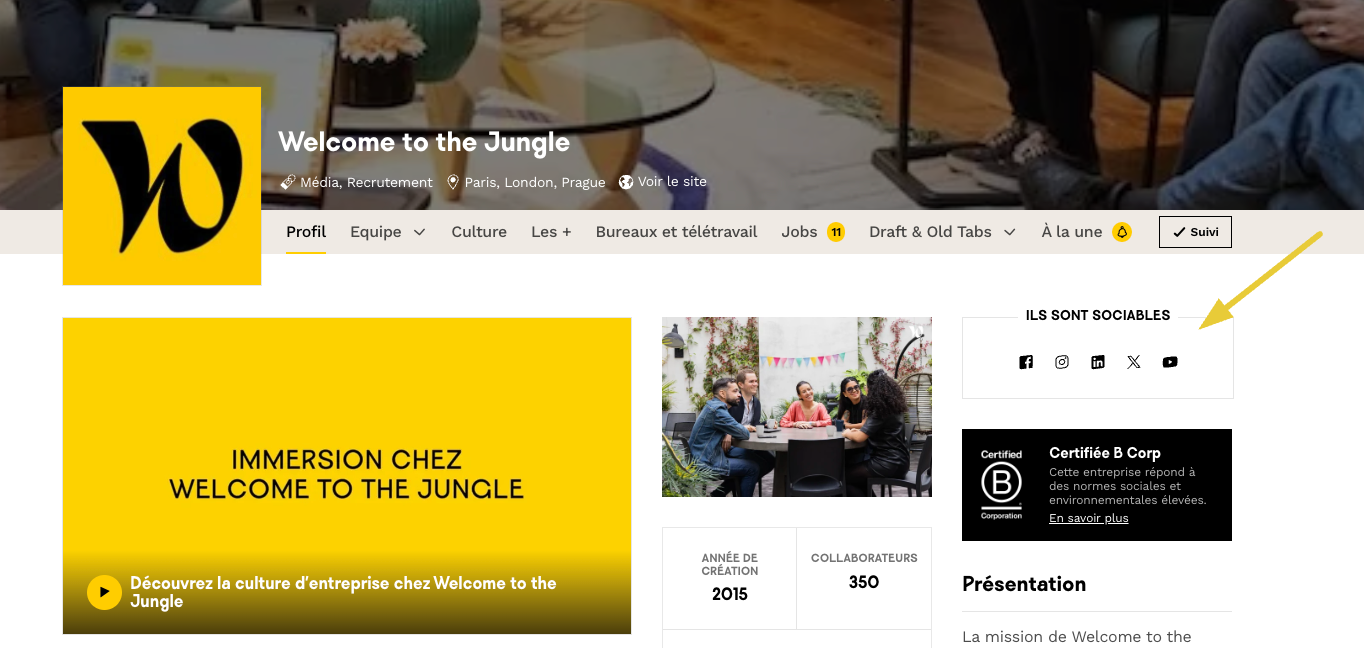Switch to the Culture tab
Image resolution: width=1364 pixels, height=648 pixels.
click(479, 232)
